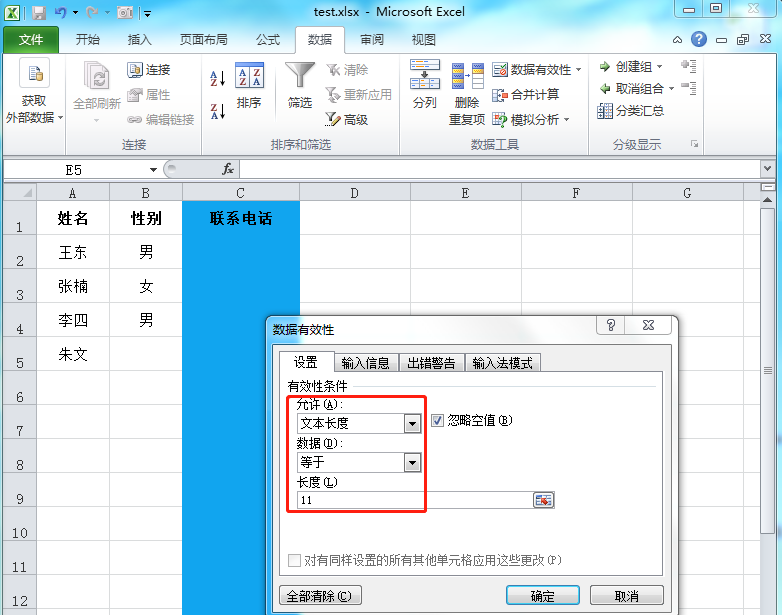Click Cancel (取消) button
The height and width of the screenshot is (615, 782).
tap(626, 596)
